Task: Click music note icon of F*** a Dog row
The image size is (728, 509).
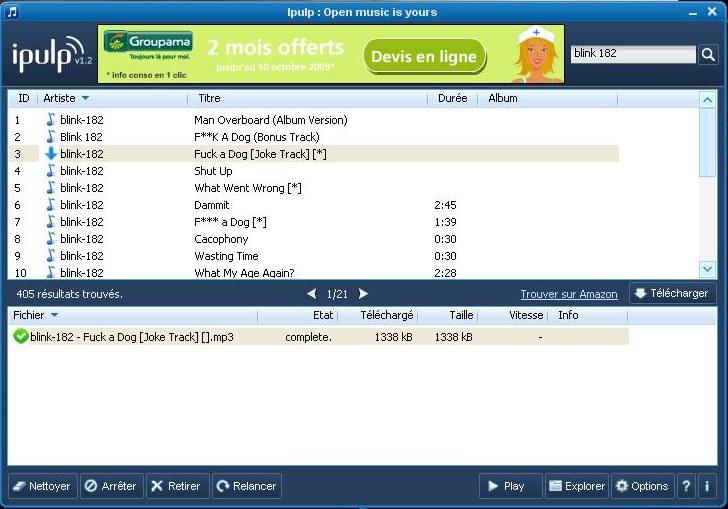Action: coord(51,222)
